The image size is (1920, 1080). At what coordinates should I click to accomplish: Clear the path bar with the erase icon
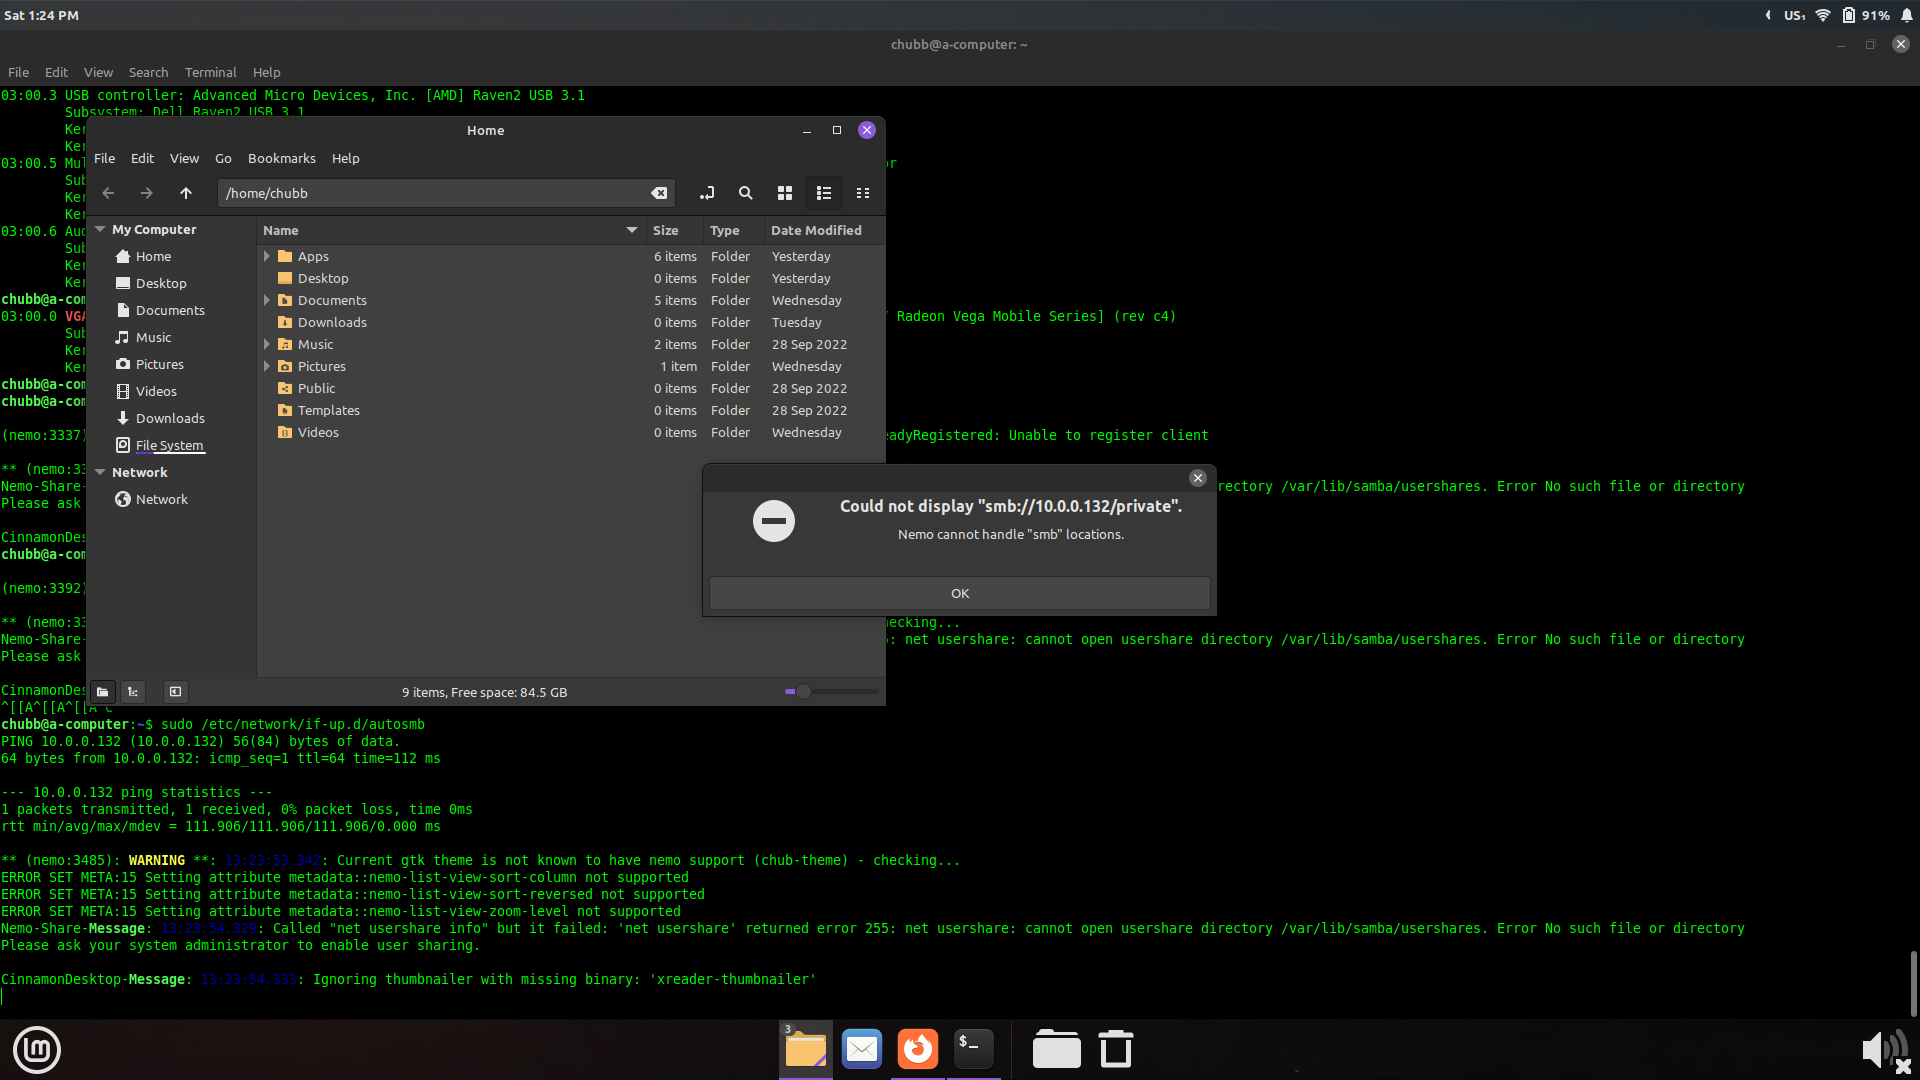pos(659,193)
